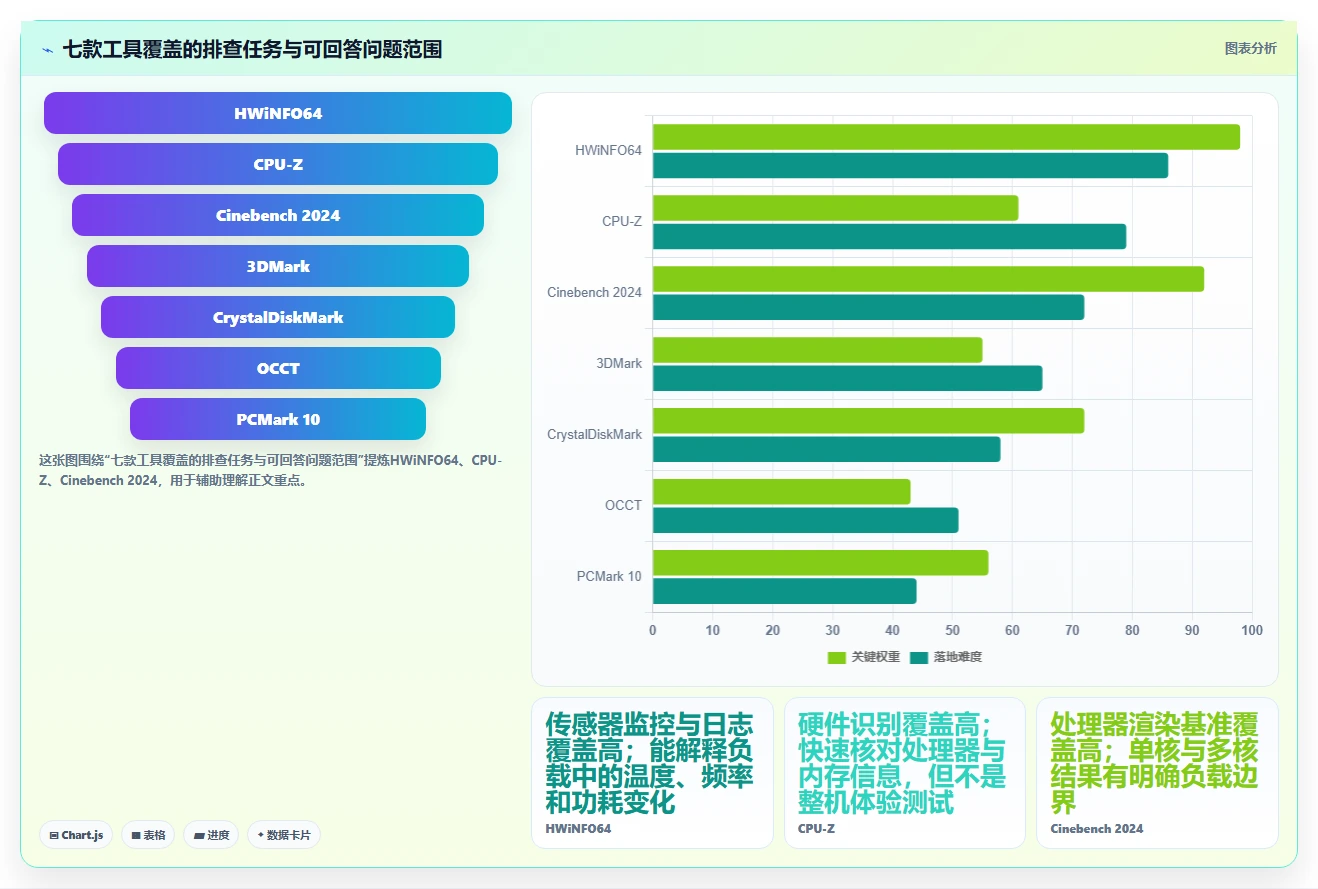Select the CrystalDiskMark funnel bar
The height and width of the screenshot is (889, 1318).
point(278,317)
